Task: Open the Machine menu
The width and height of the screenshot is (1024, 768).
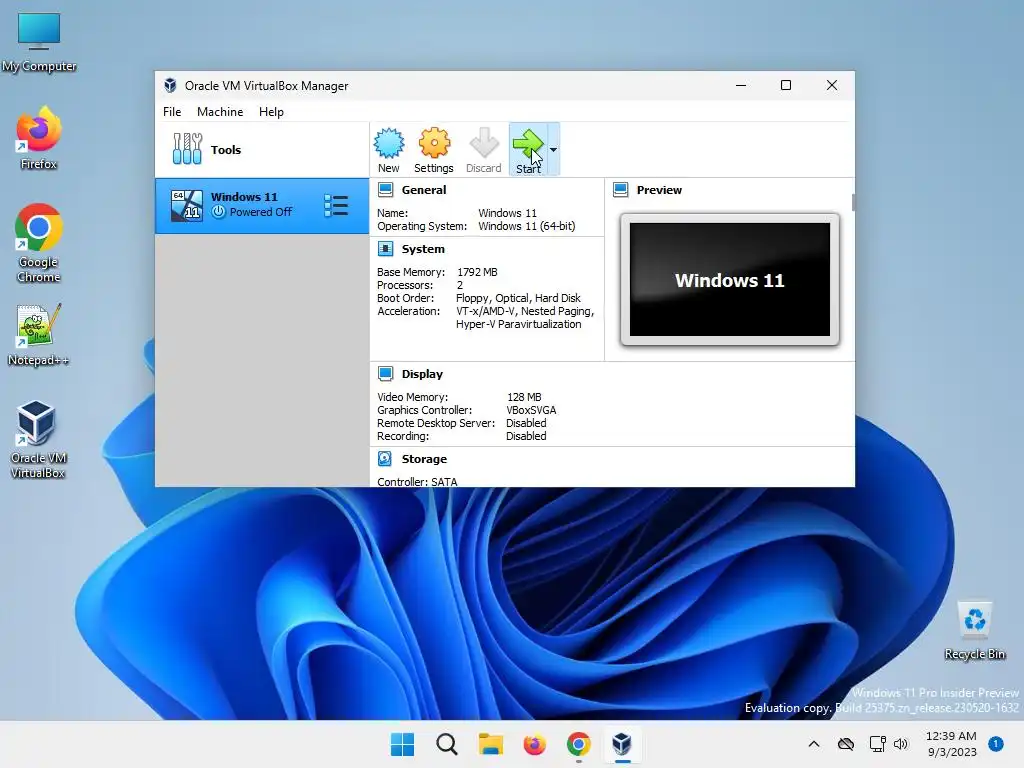Action: 220,112
